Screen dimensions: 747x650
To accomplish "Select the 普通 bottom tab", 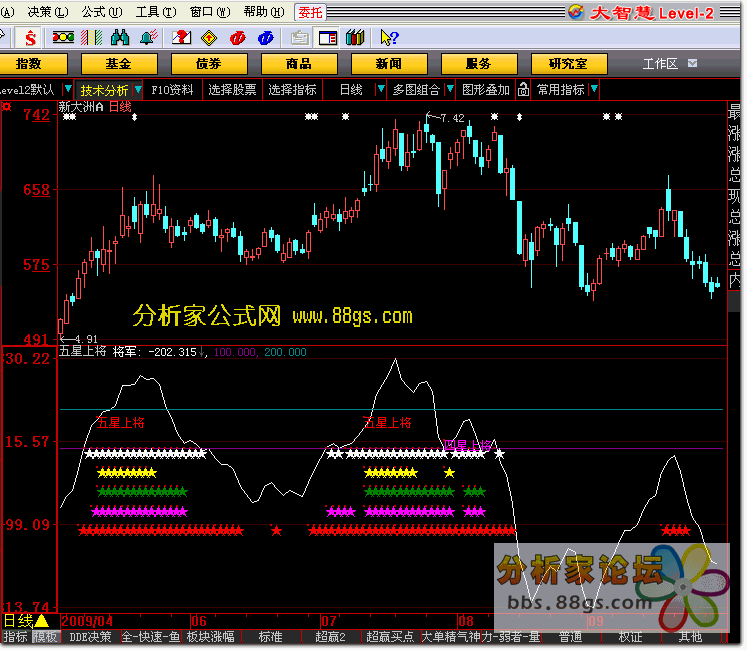I will click(x=570, y=637).
